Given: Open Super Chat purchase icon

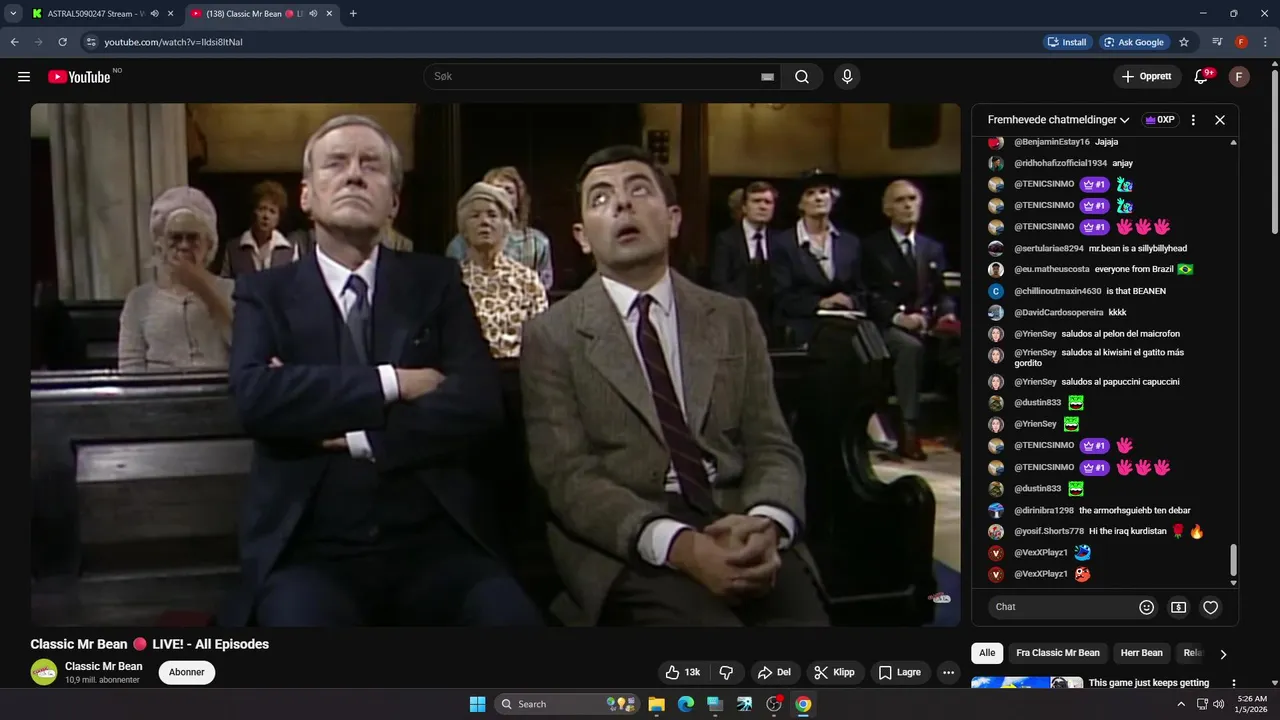Looking at the screenshot, I should [x=1179, y=607].
